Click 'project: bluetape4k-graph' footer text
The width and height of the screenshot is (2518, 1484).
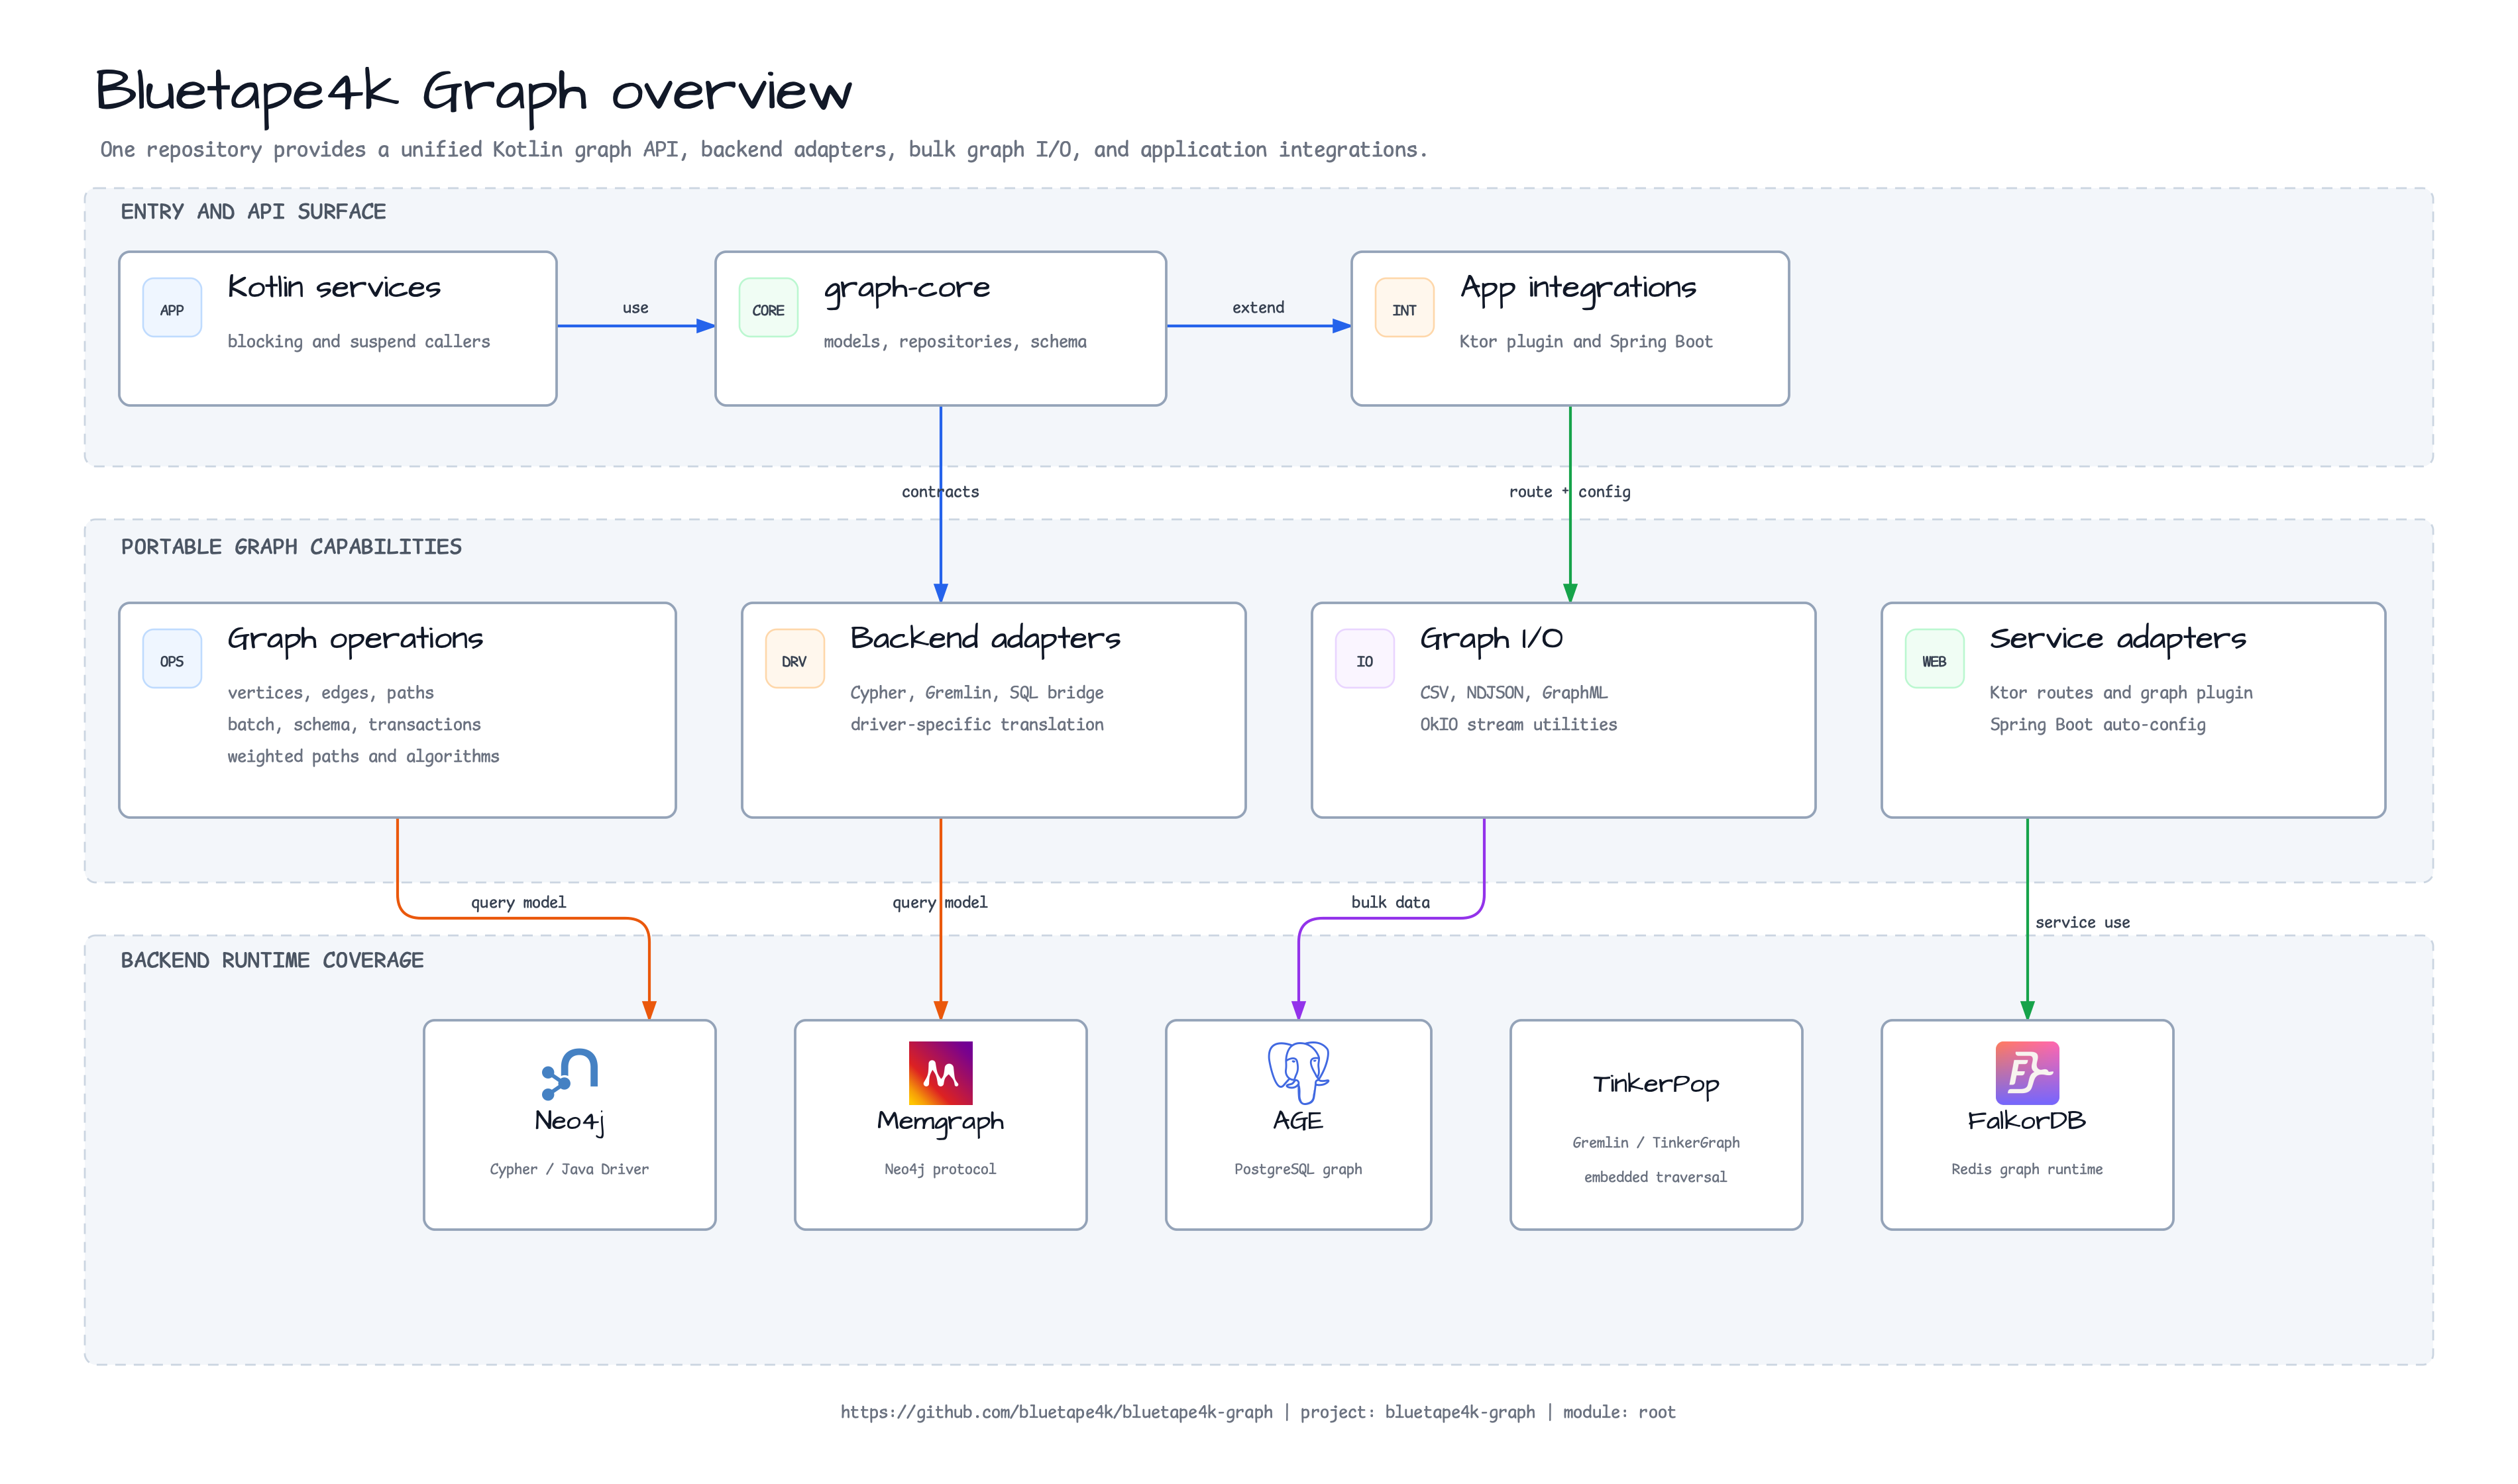1417,1412
